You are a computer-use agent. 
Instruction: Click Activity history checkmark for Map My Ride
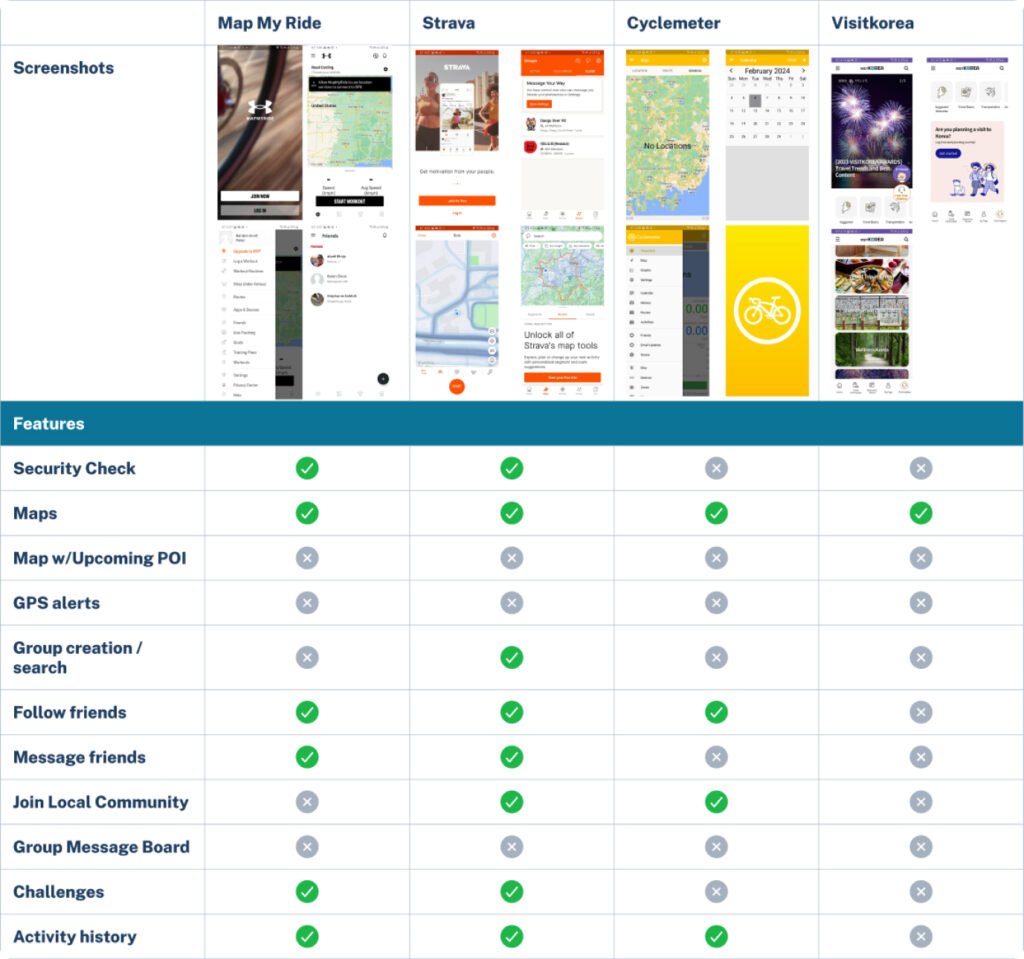click(307, 936)
